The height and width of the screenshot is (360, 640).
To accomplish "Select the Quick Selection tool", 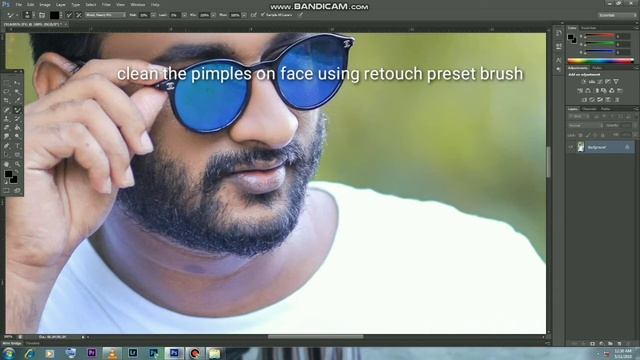I will click(x=17, y=91).
